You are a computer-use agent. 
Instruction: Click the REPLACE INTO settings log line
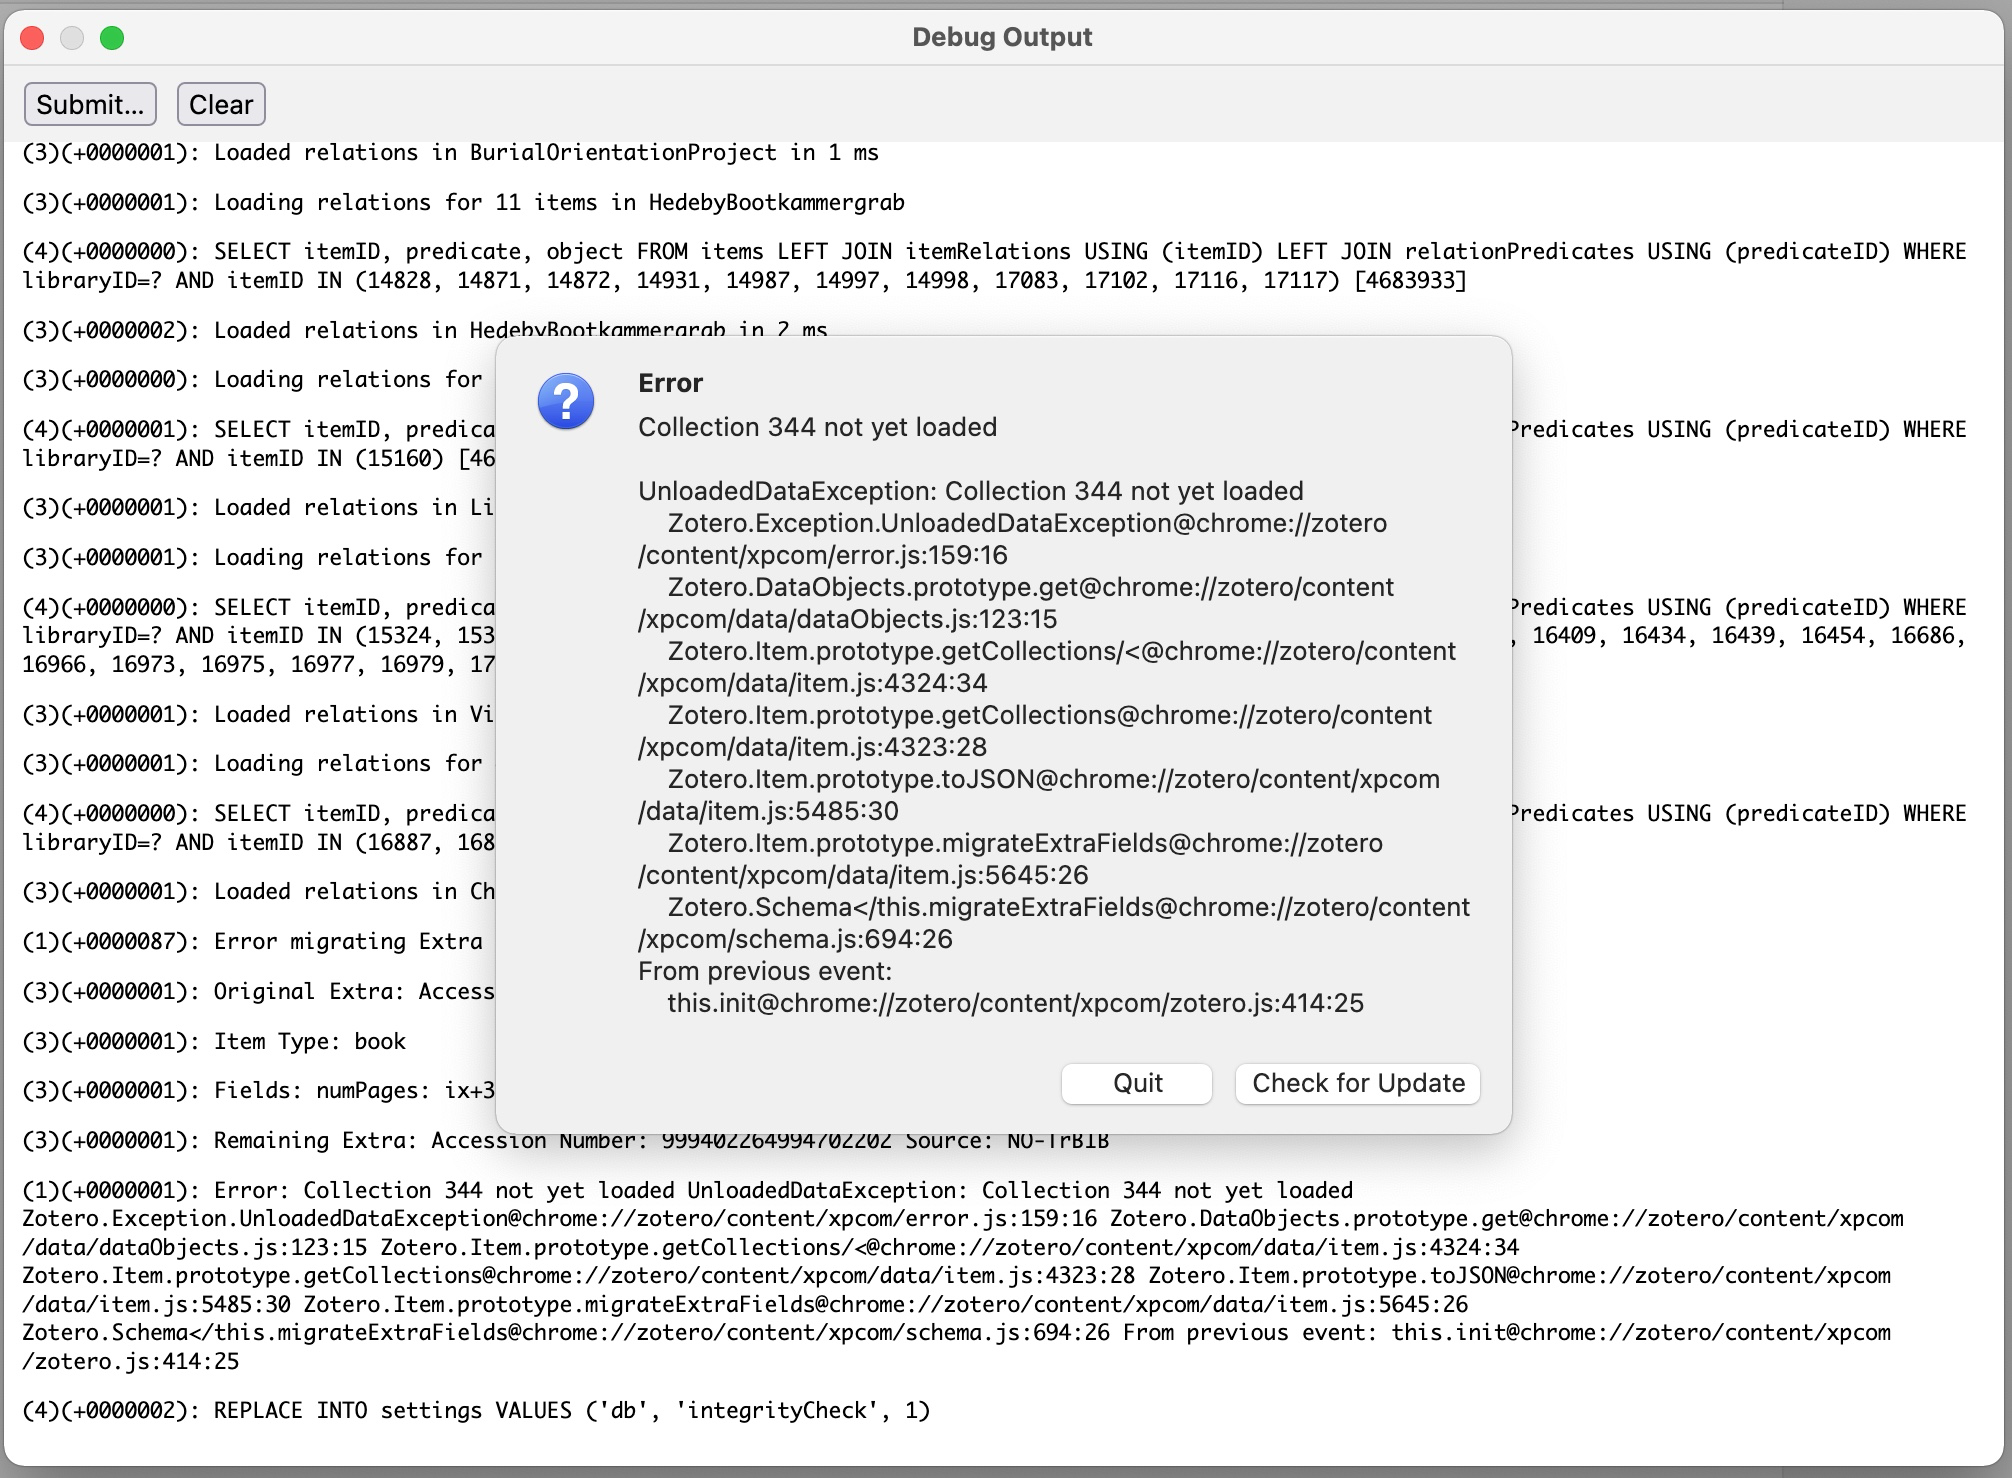coord(476,1410)
